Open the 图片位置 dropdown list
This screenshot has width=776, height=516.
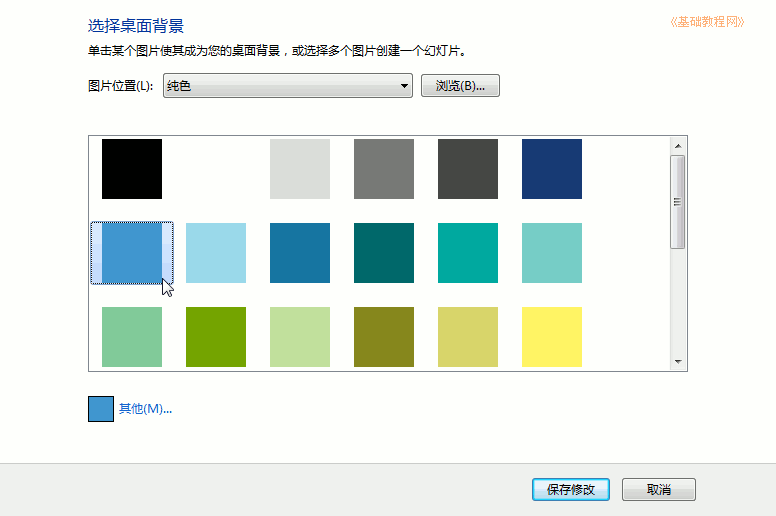tap(288, 86)
